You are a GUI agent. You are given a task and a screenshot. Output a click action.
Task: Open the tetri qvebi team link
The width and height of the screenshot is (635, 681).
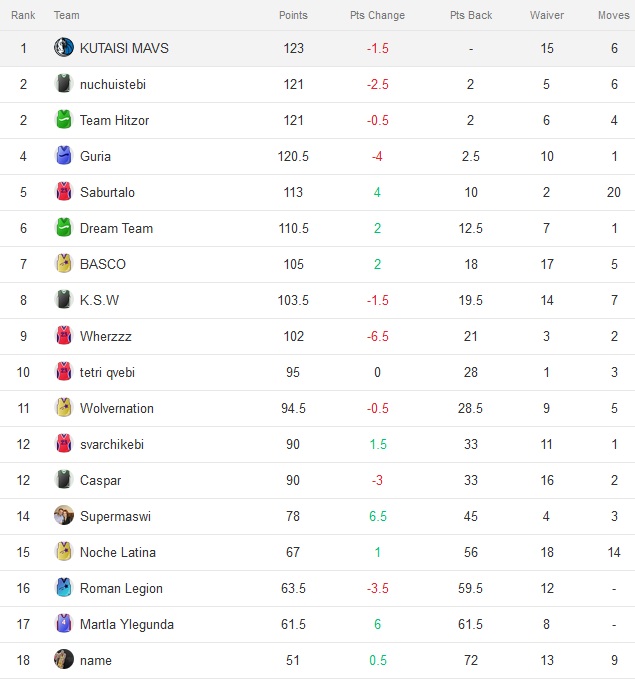pos(107,372)
